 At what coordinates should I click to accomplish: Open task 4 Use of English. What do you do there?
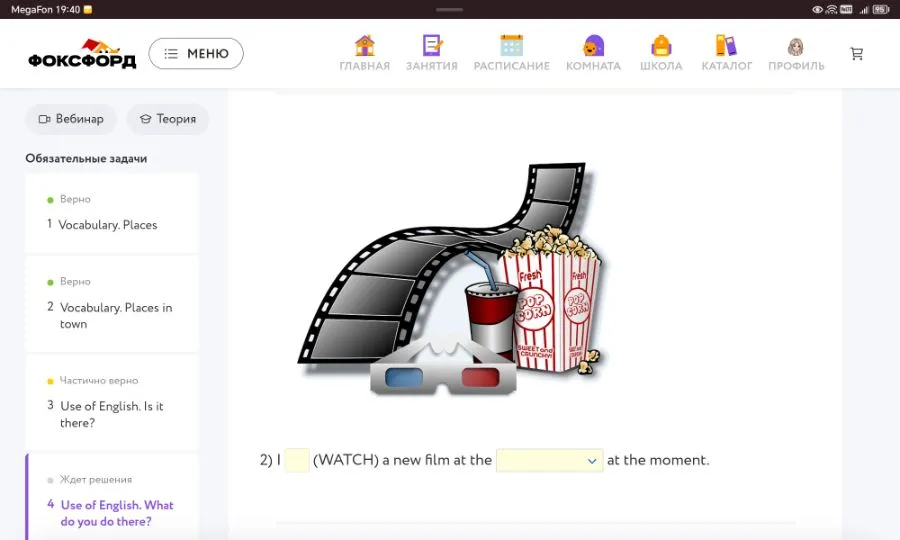click(x=112, y=497)
